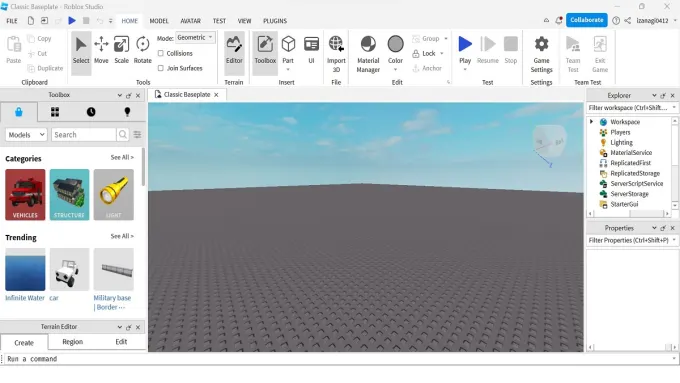Open the Region tab in Terrain Editor
The image size is (680, 383).
pyautogui.click(x=72, y=342)
